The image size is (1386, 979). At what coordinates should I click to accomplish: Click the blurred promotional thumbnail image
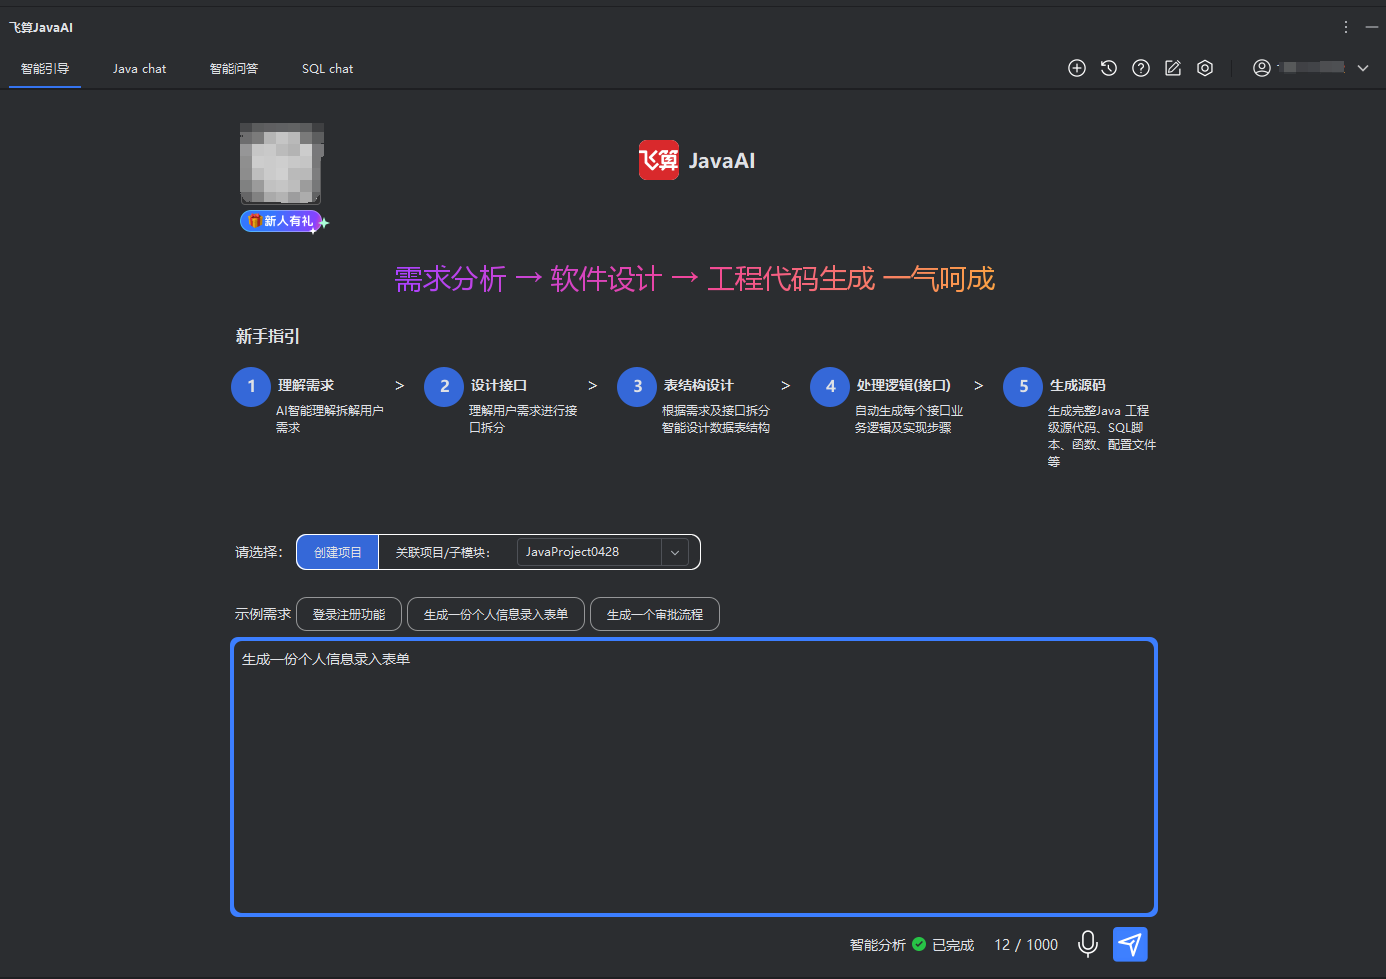pos(281,164)
